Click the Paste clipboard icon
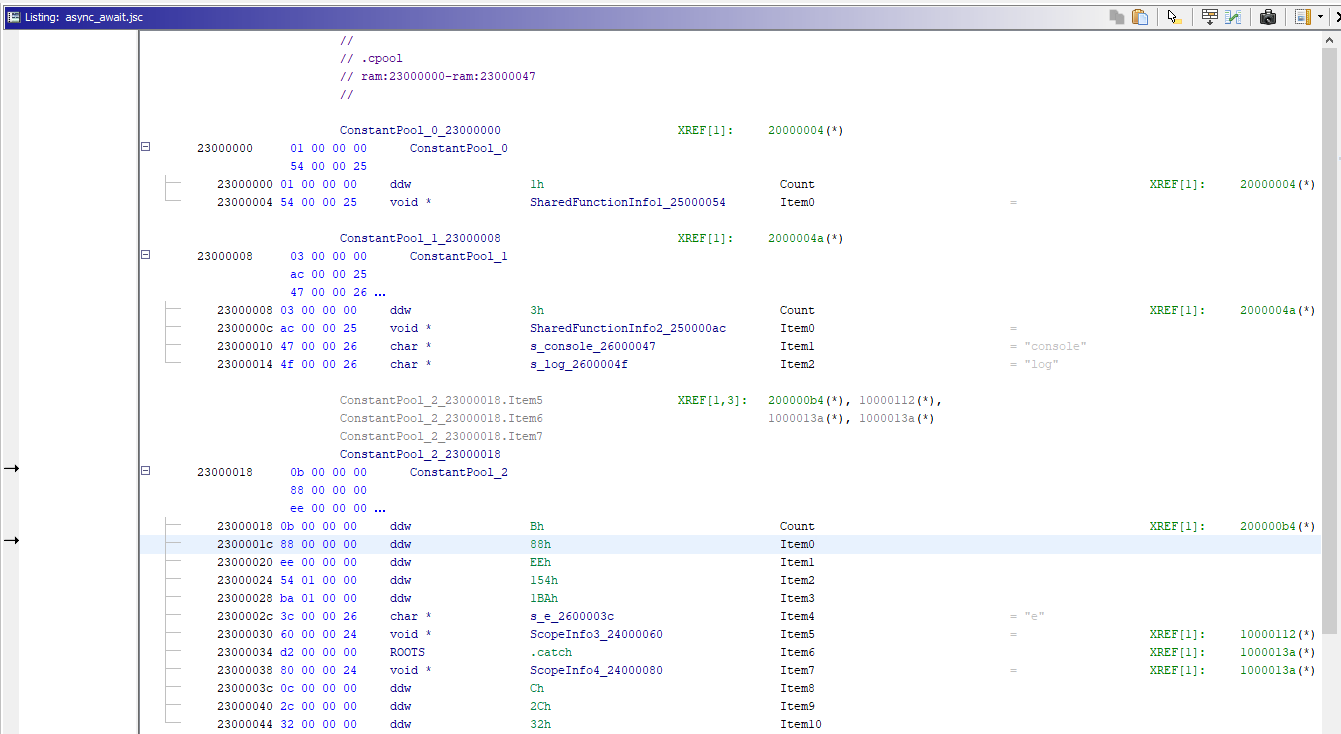1341x734 pixels. (1139, 17)
